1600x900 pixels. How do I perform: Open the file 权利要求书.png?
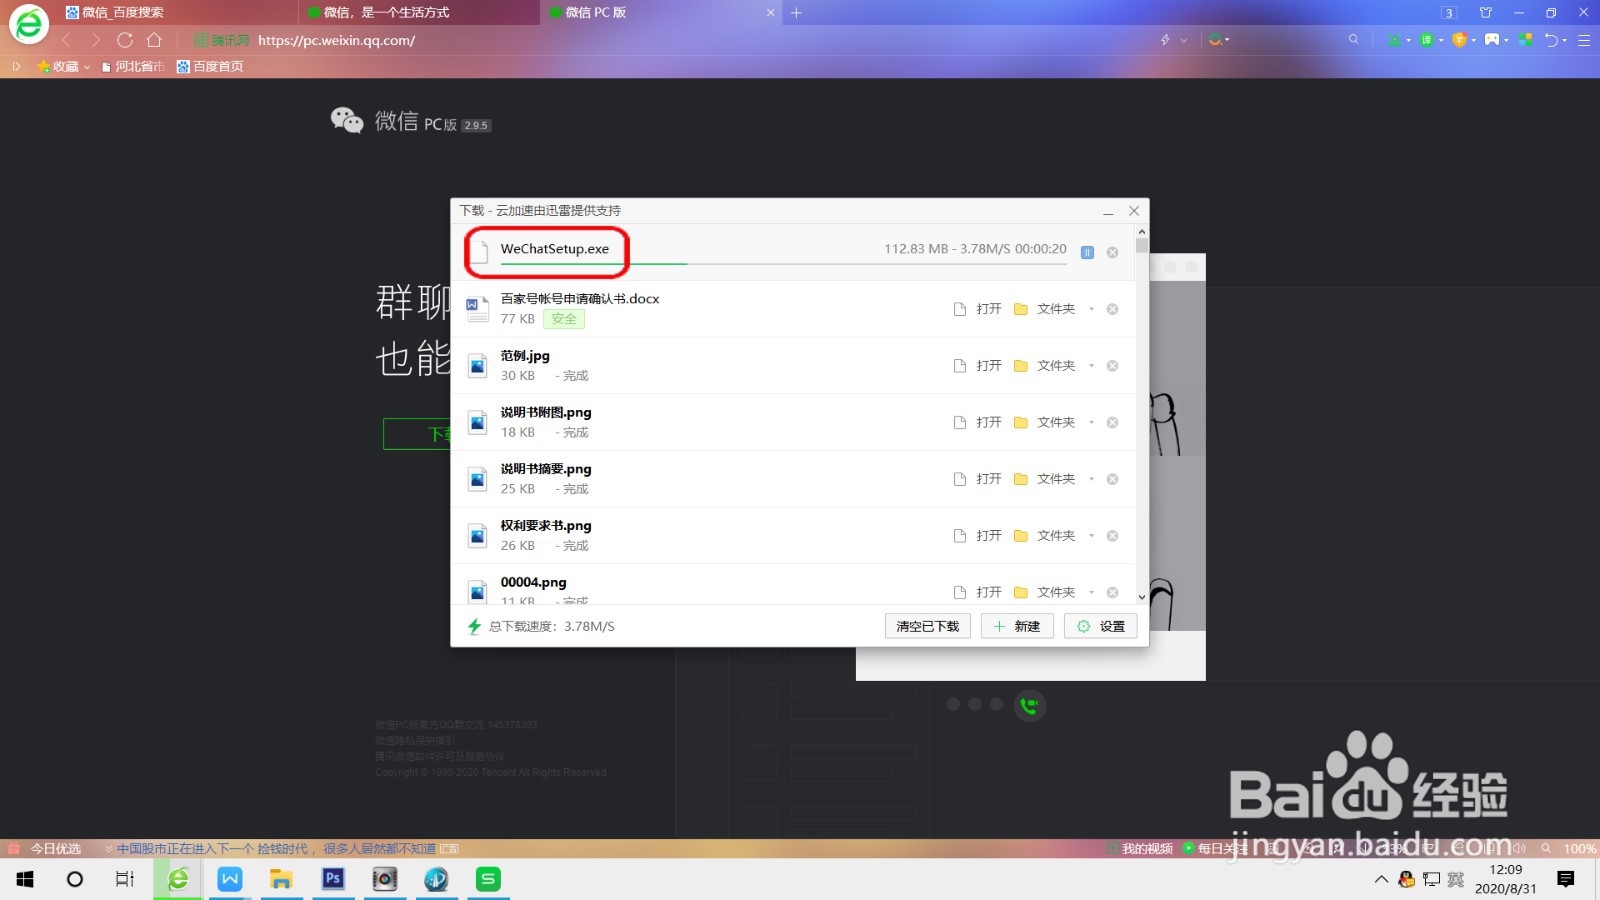coord(978,536)
